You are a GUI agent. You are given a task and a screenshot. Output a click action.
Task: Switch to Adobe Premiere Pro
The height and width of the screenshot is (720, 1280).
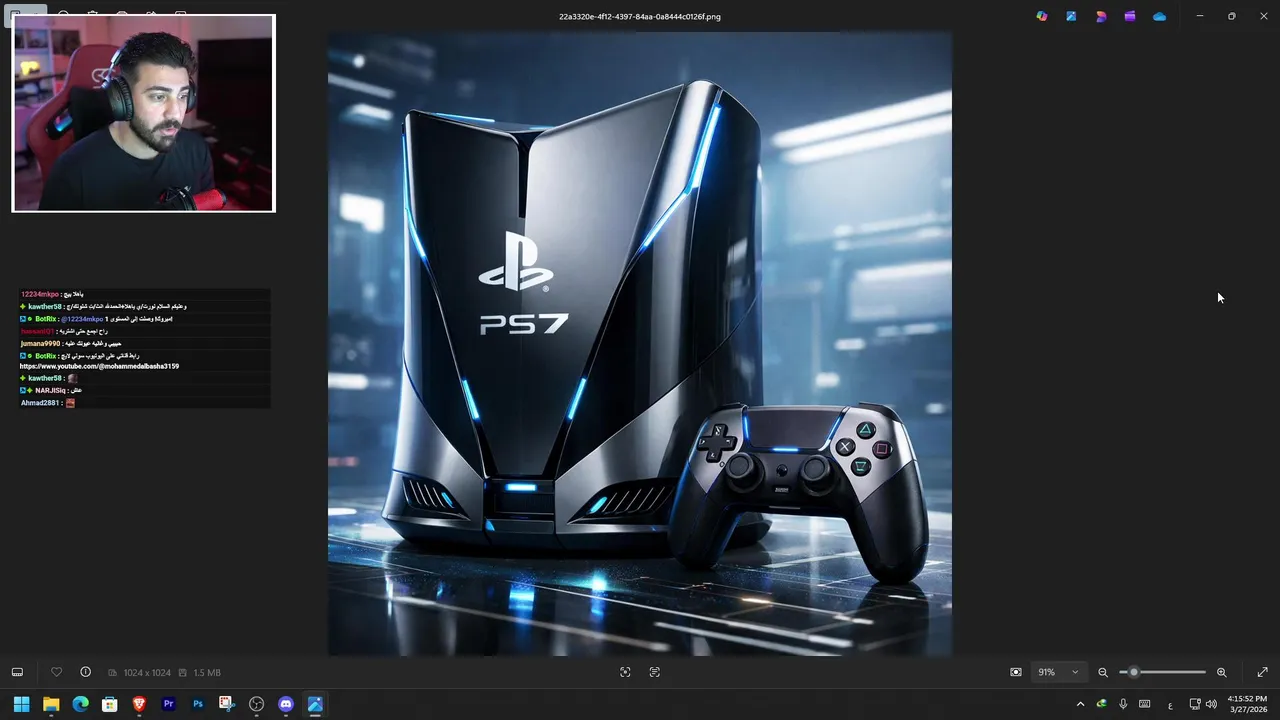[168, 704]
